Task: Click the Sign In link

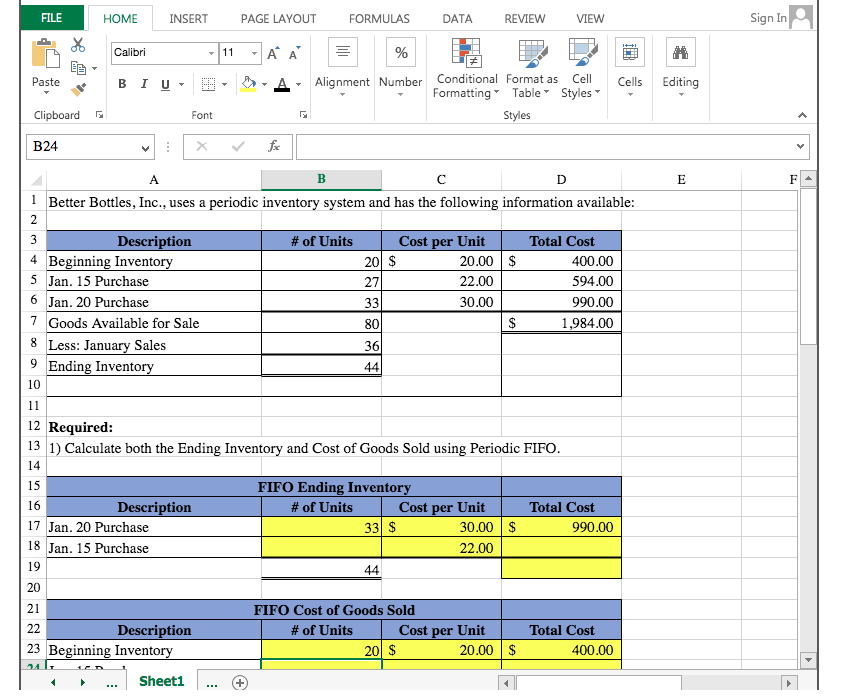Action: [x=769, y=17]
